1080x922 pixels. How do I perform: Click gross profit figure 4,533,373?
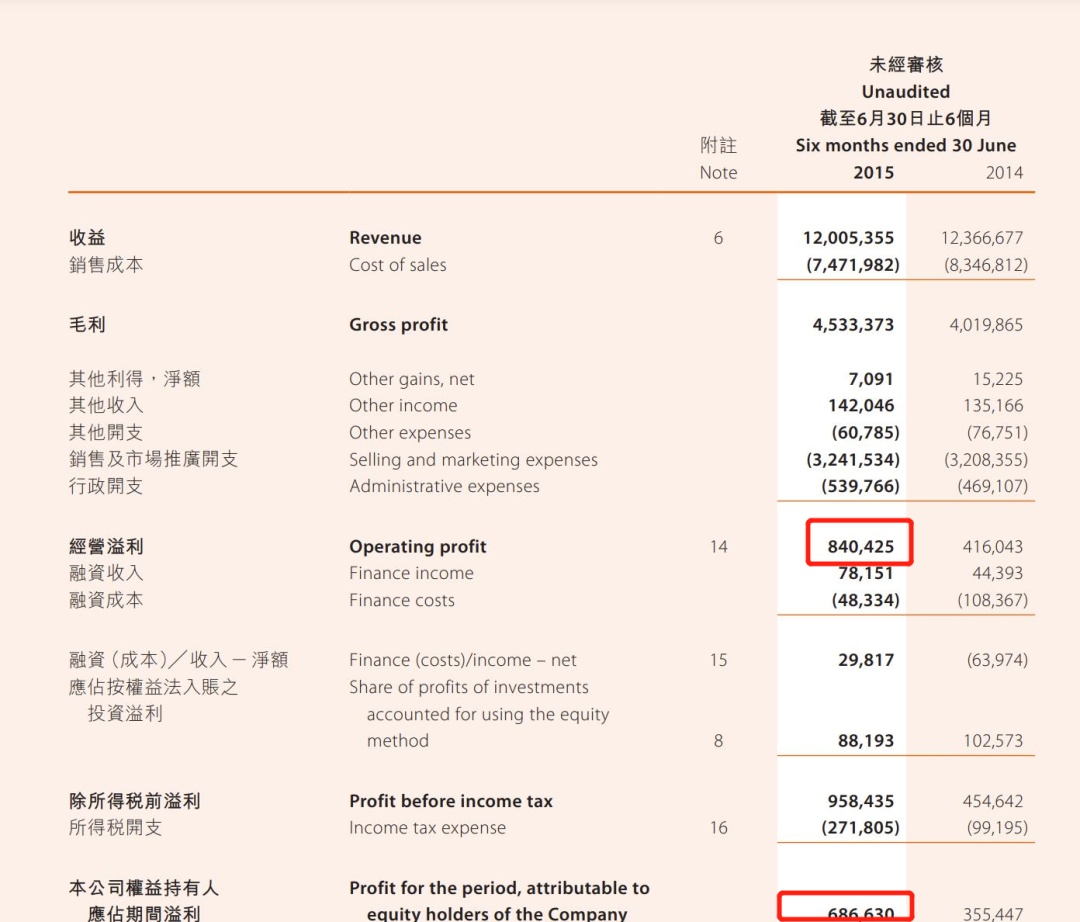[x=853, y=324]
